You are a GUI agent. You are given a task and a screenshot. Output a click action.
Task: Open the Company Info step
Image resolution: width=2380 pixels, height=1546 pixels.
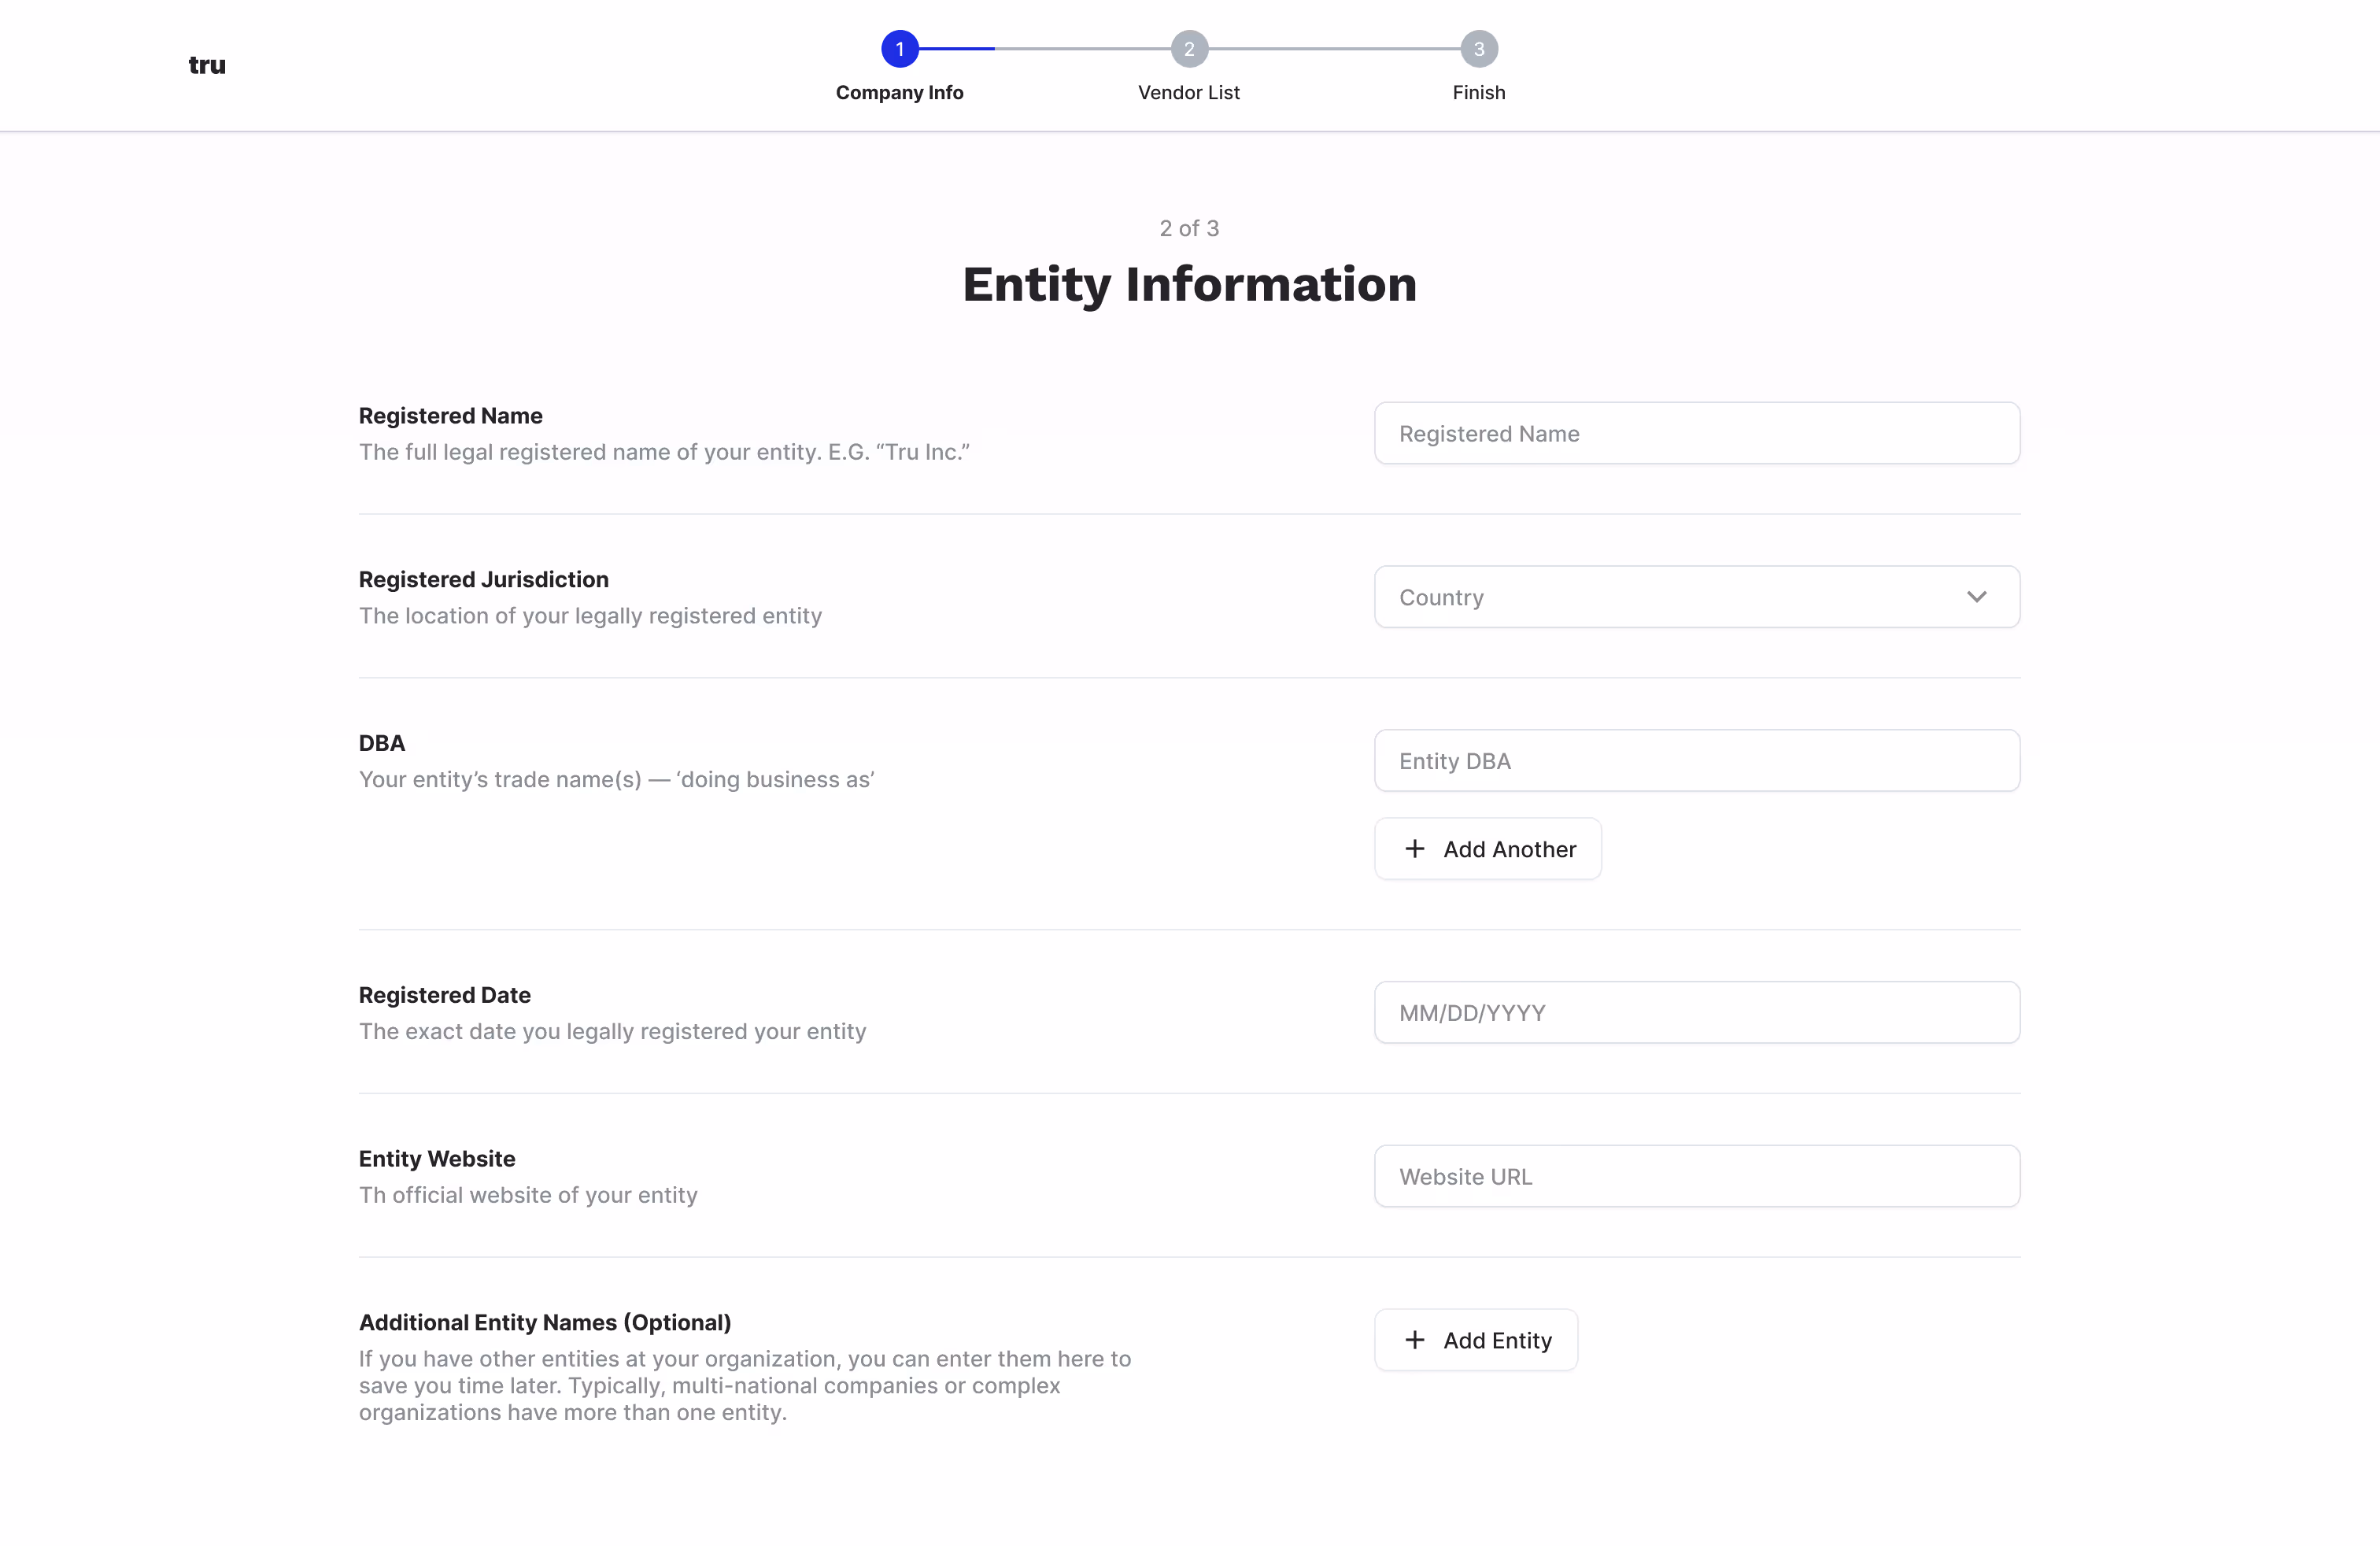coord(900,93)
